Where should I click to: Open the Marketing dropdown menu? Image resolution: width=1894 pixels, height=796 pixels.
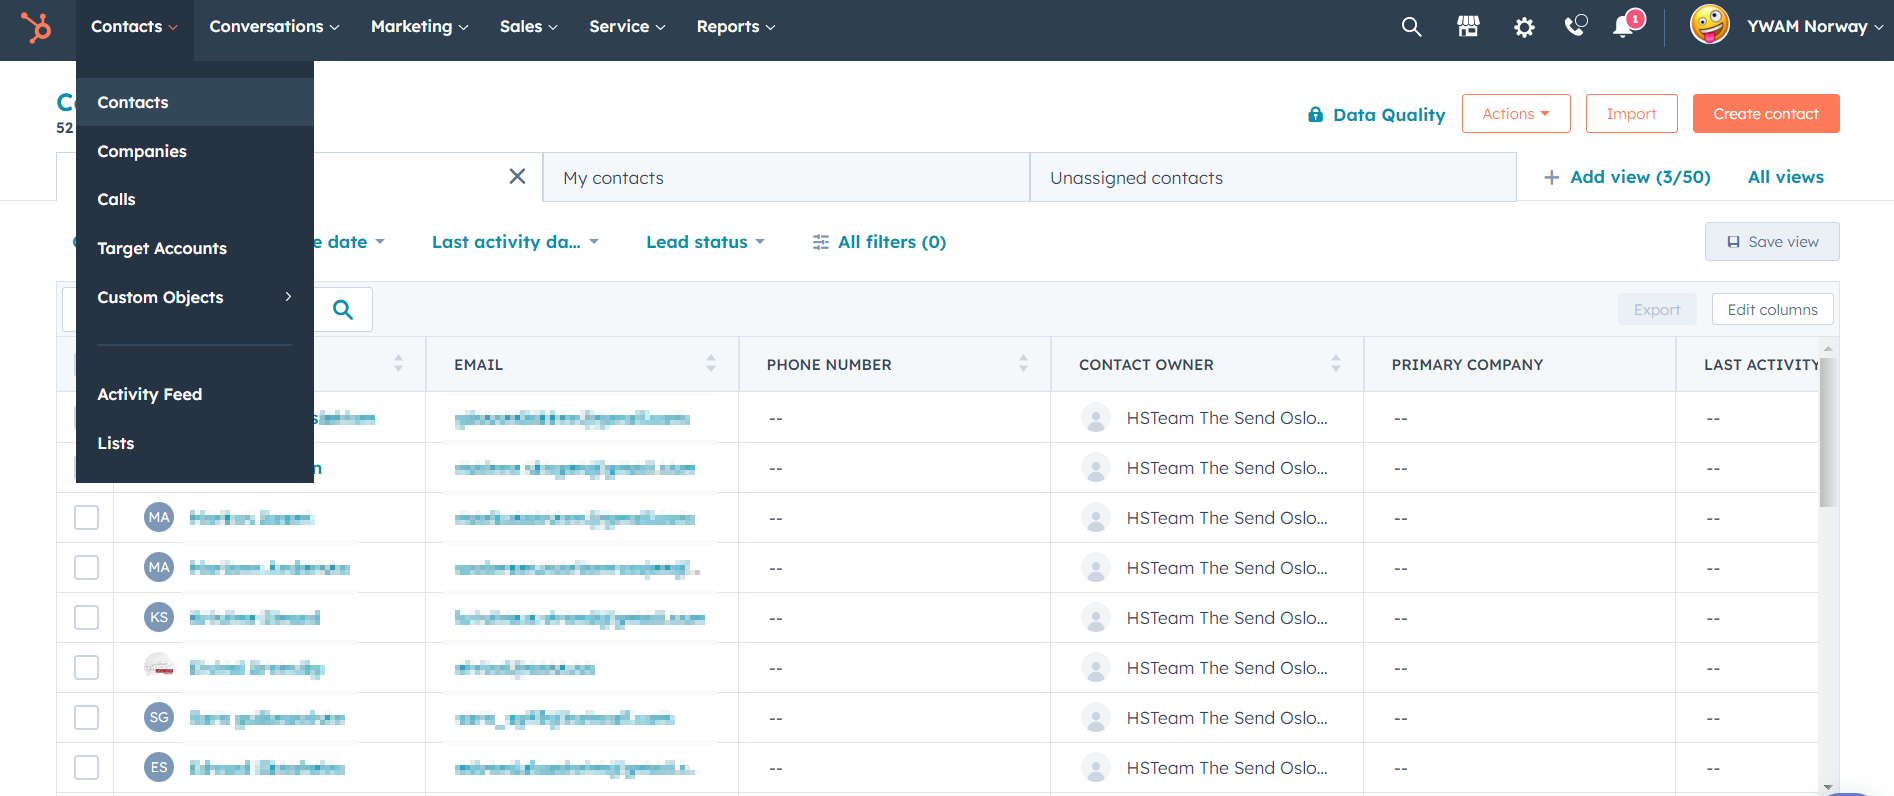click(x=419, y=27)
